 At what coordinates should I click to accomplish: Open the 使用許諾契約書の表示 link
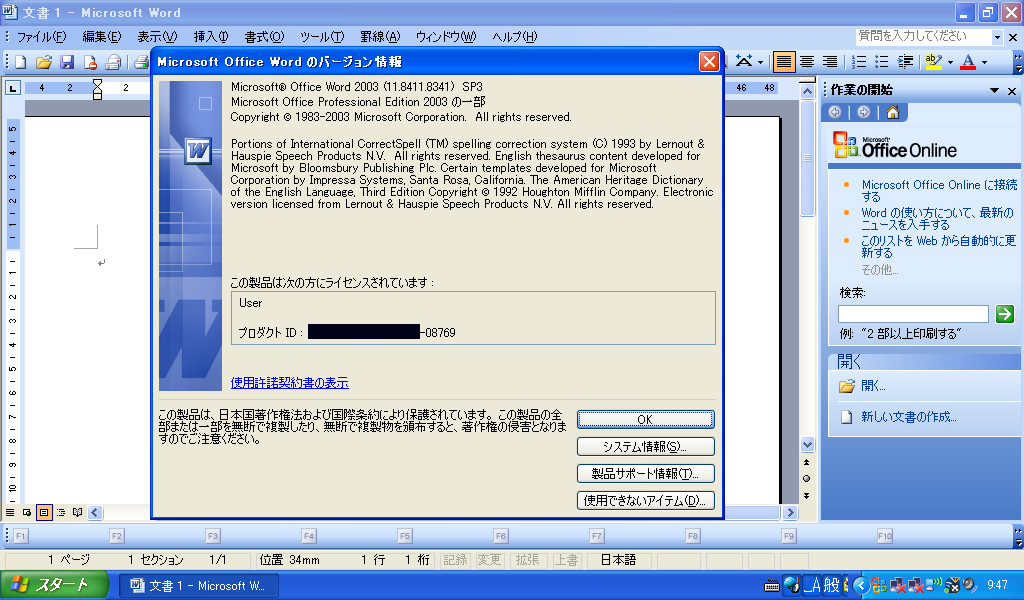(289, 383)
